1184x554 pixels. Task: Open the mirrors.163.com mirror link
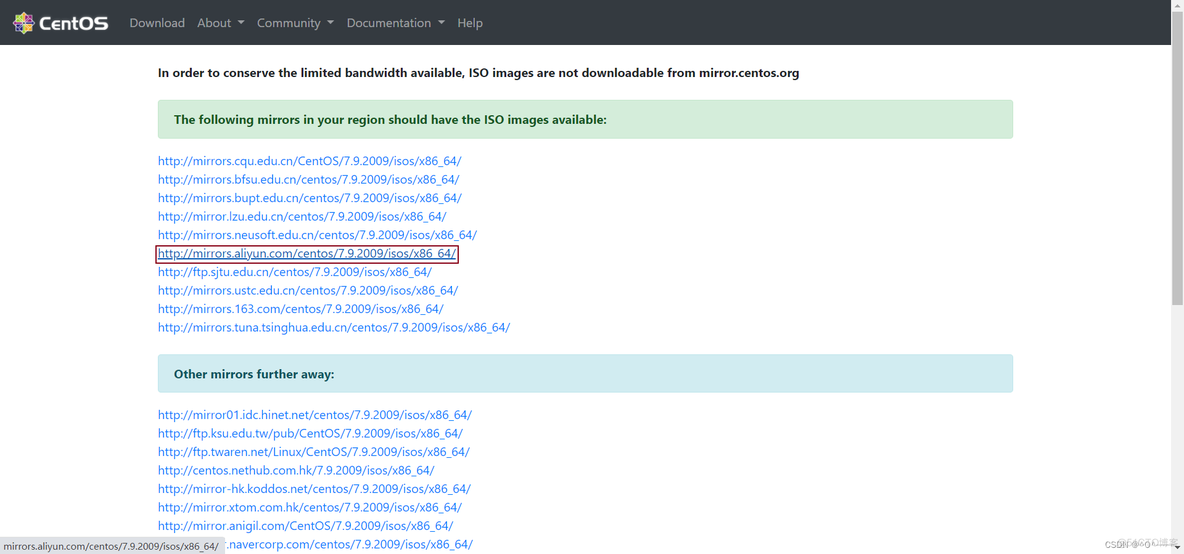click(301, 309)
